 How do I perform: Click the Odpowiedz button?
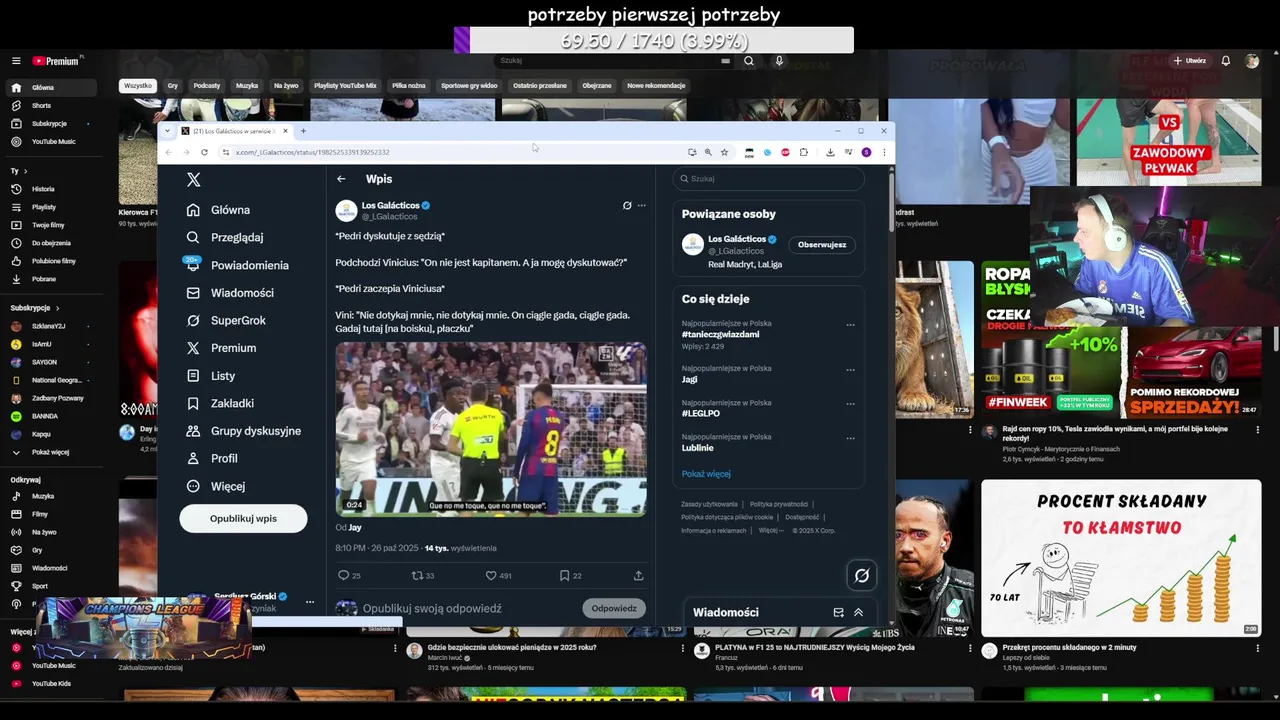[x=614, y=608]
